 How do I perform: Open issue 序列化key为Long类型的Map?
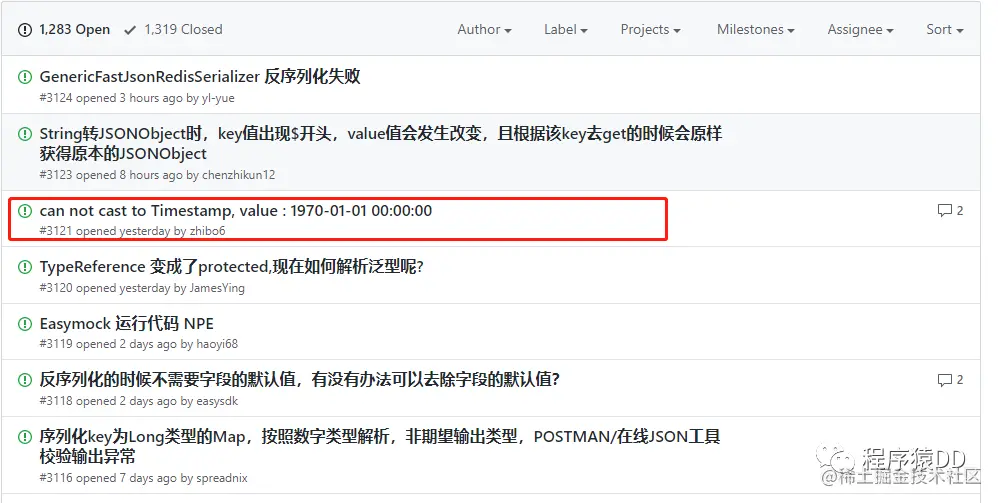coord(379,446)
